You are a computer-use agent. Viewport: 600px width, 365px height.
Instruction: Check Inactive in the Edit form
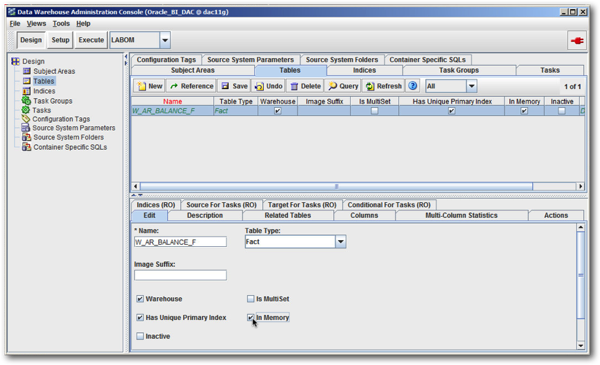pyautogui.click(x=140, y=336)
